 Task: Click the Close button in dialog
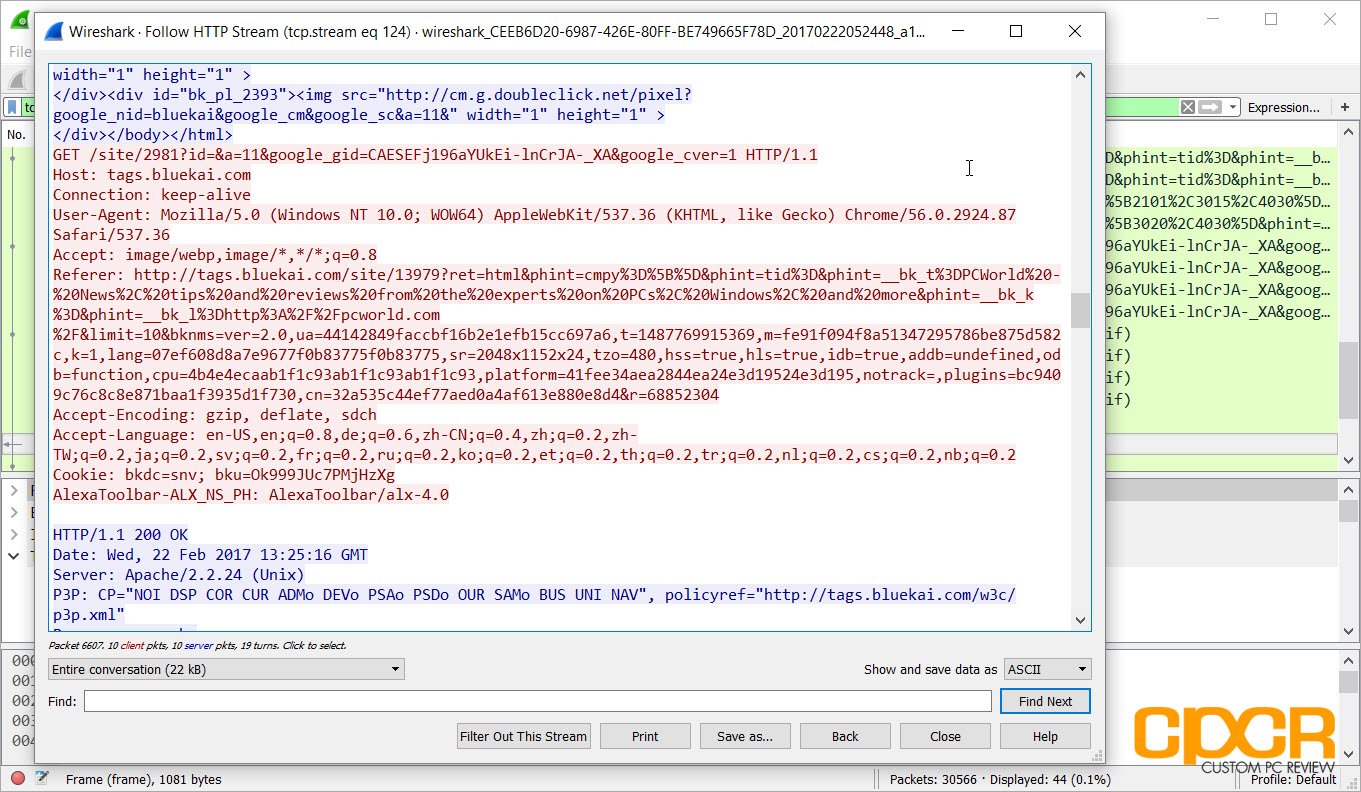pos(945,736)
